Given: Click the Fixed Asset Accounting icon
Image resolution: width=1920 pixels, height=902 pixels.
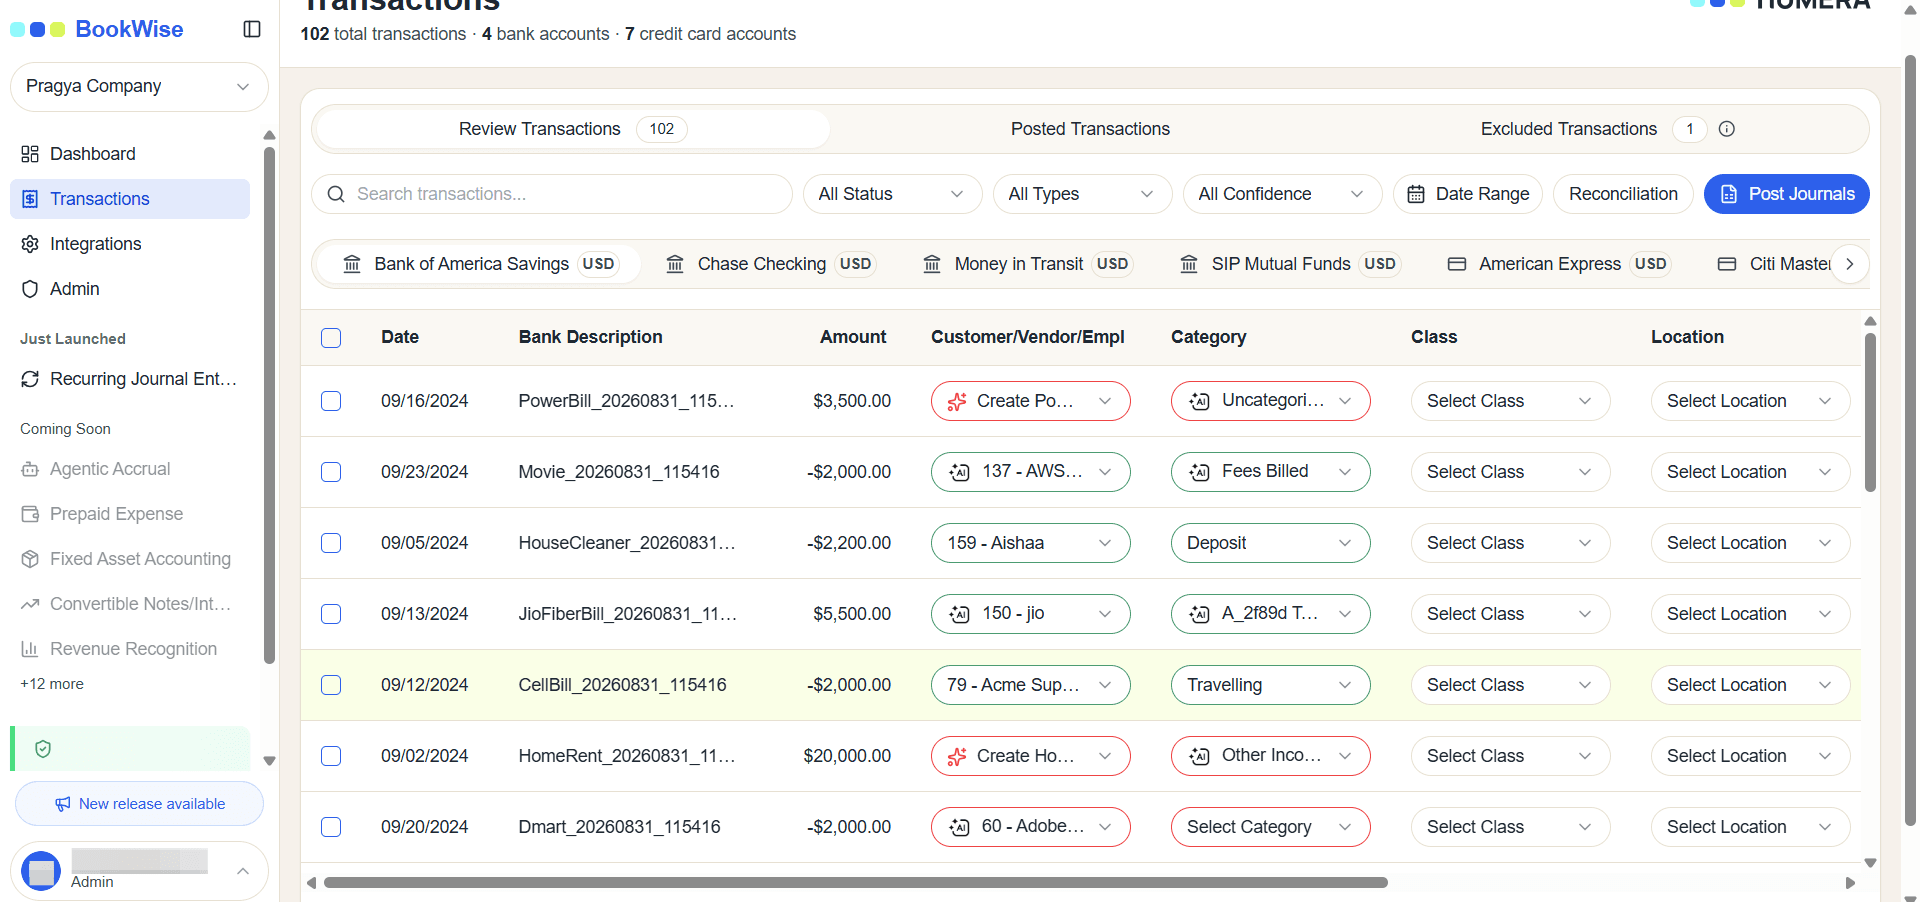Looking at the screenshot, I should 30,559.
